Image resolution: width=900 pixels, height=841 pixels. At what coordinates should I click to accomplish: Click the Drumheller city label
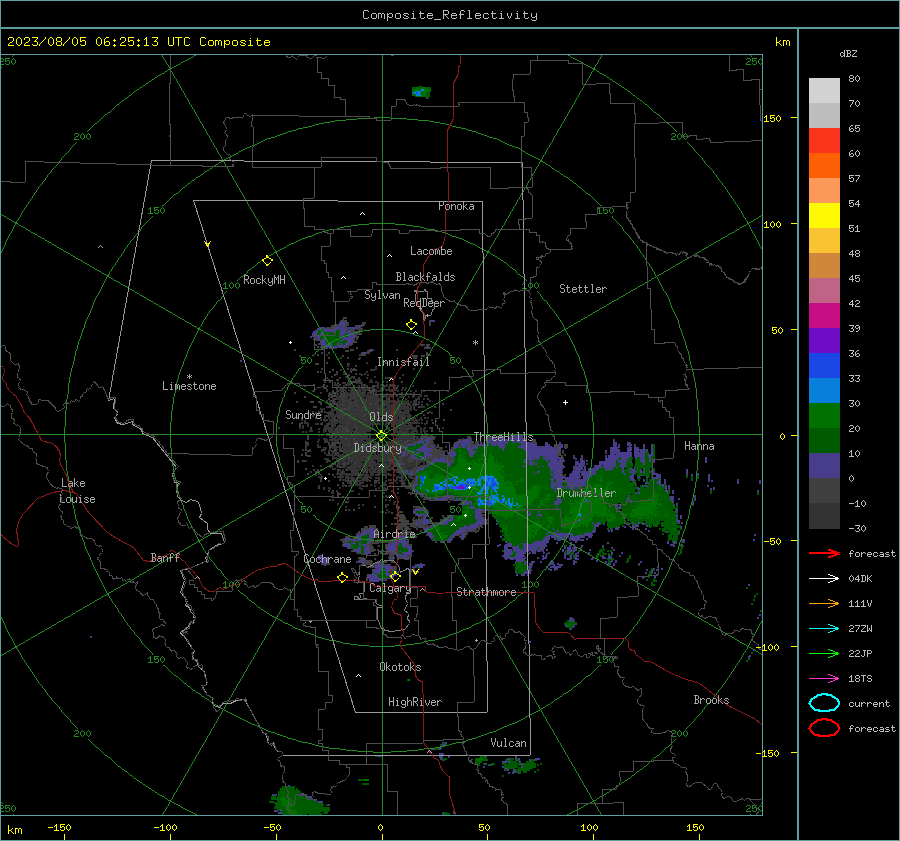pos(586,493)
